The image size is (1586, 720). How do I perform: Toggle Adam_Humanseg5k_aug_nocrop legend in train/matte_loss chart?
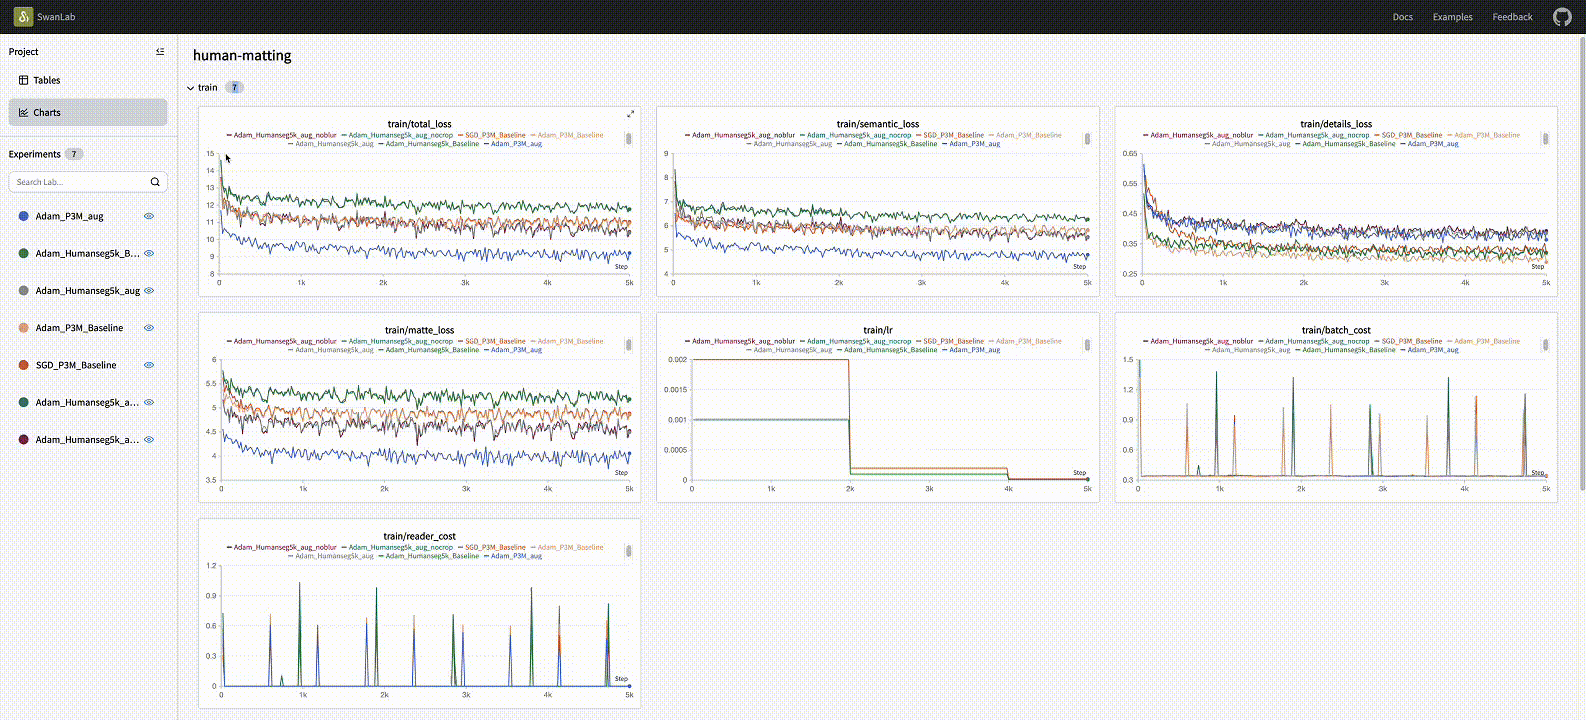tap(397, 341)
